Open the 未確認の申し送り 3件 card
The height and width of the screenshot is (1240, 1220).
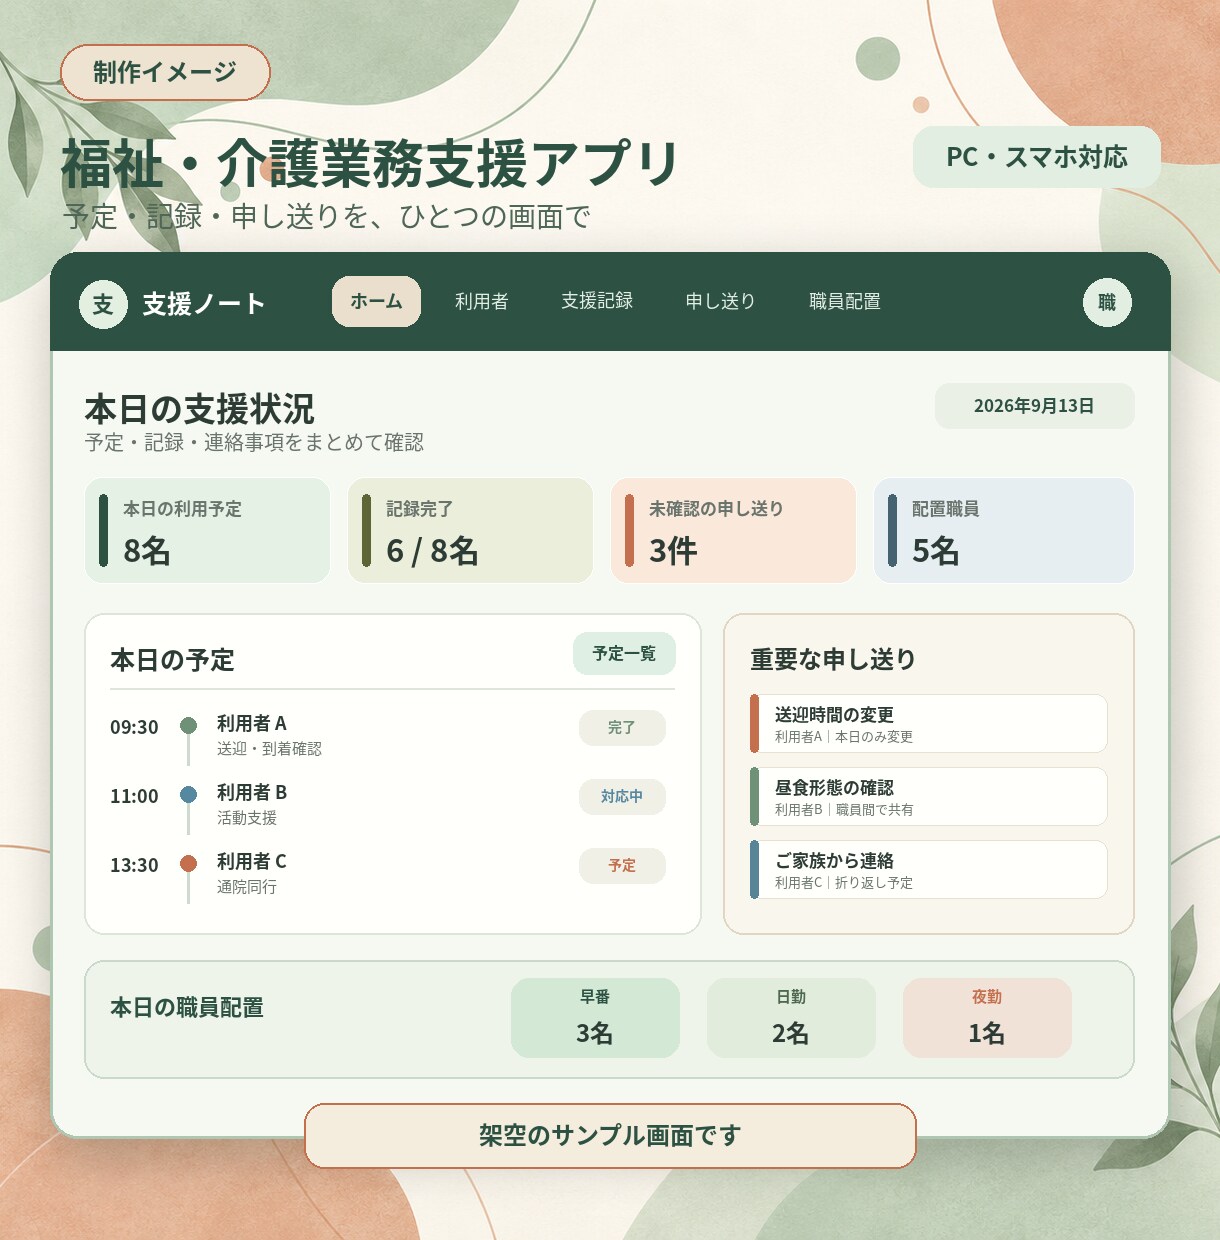pyautogui.click(x=734, y=530)
